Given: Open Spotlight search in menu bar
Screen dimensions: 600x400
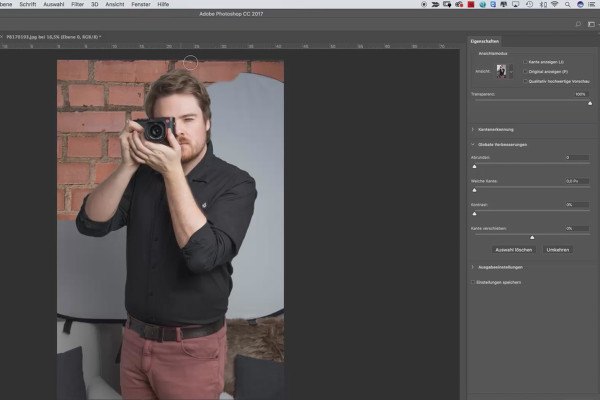Looking at the screenshot, I should point(567,4).
